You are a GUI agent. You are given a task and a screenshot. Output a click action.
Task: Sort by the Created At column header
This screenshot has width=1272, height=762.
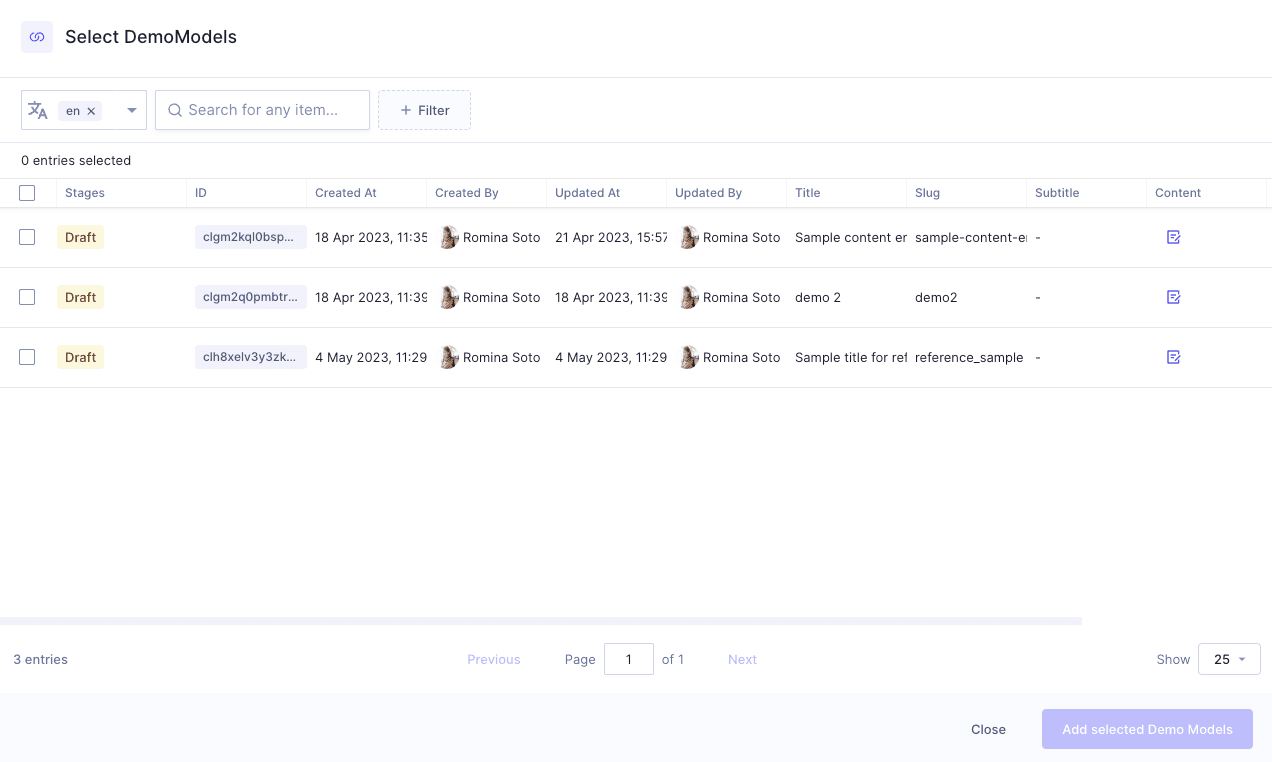pos(345,192)
